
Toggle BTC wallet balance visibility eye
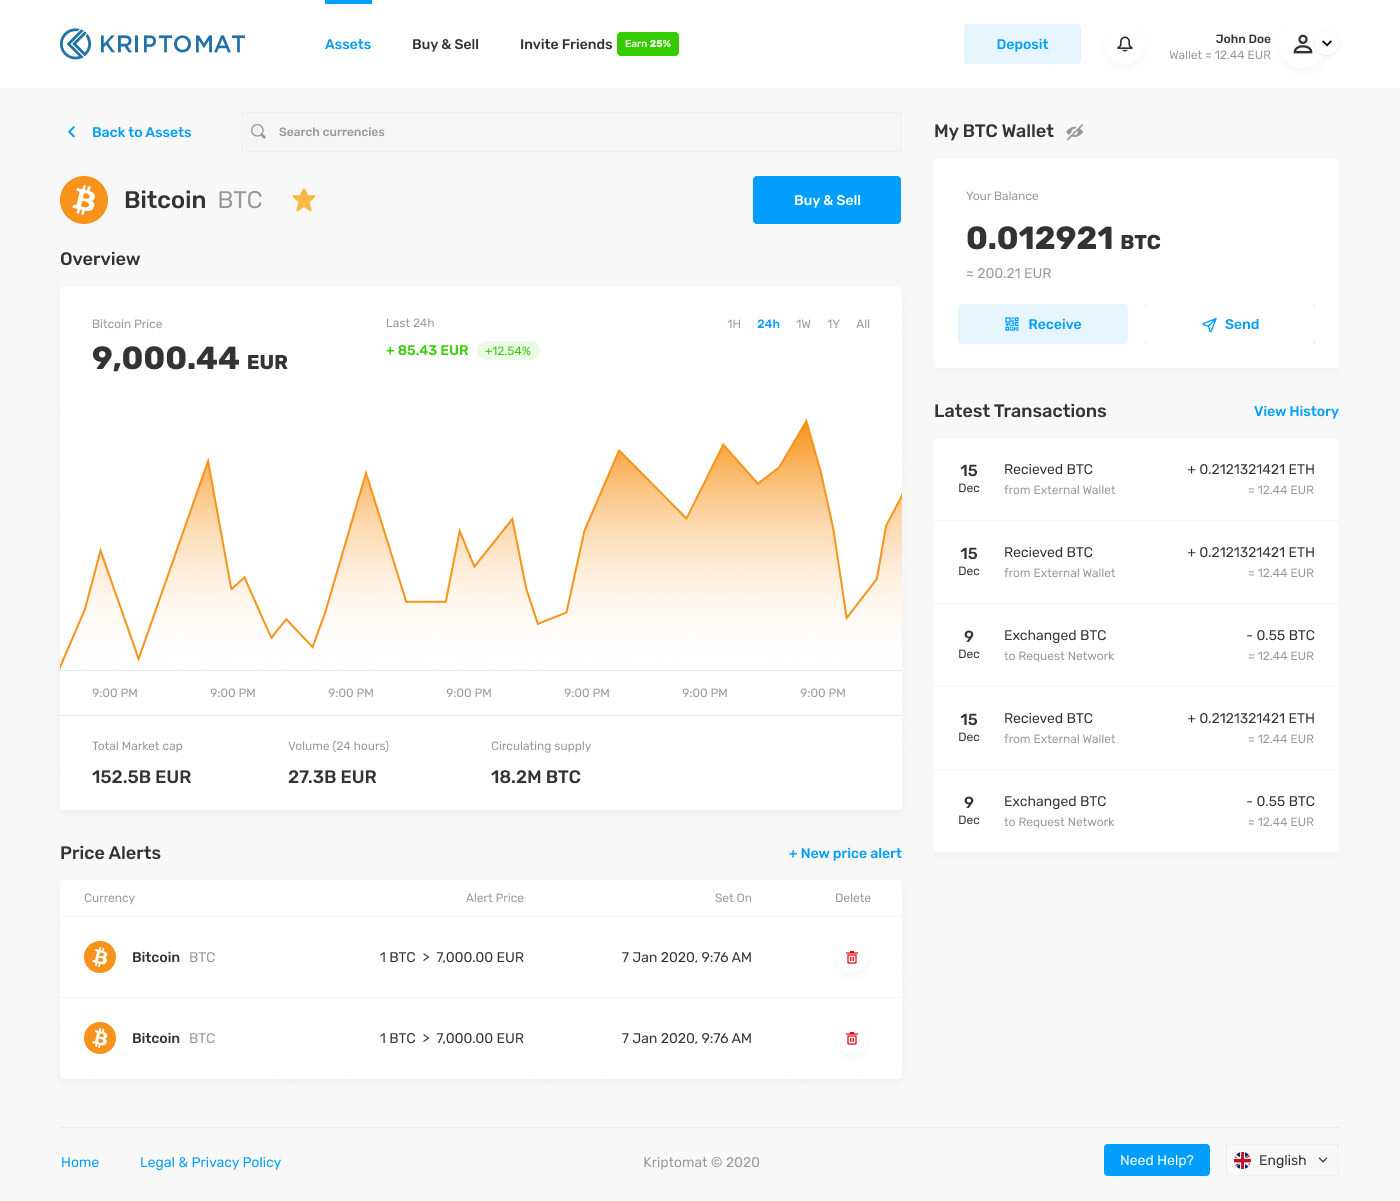(x=1075, y=132)
